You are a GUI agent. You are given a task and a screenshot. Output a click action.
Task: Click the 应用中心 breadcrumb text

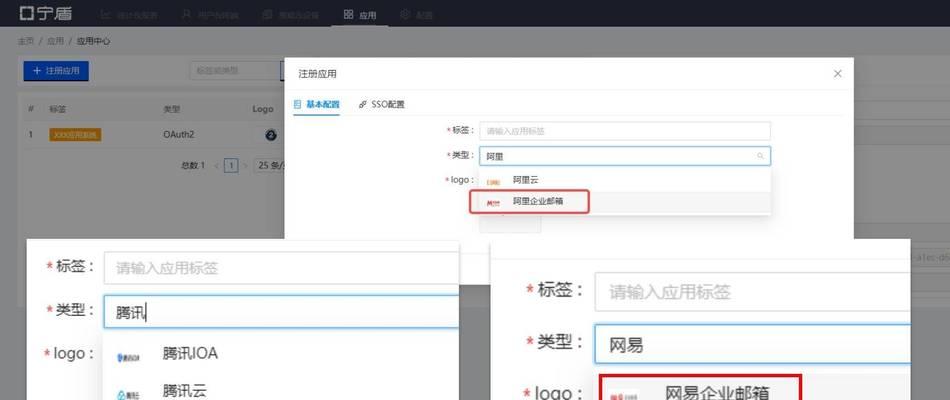[x=93, y=41]
